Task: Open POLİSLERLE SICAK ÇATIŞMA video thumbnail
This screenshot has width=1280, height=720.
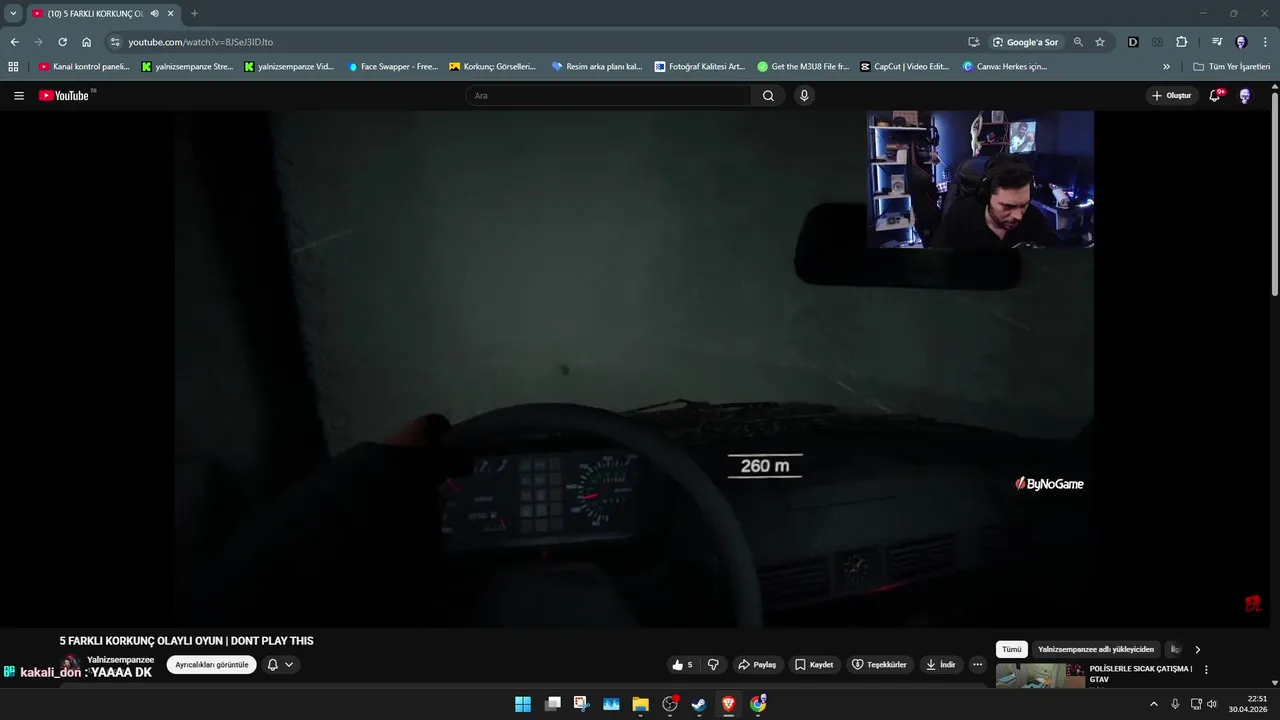Action: coord(1040,676)
